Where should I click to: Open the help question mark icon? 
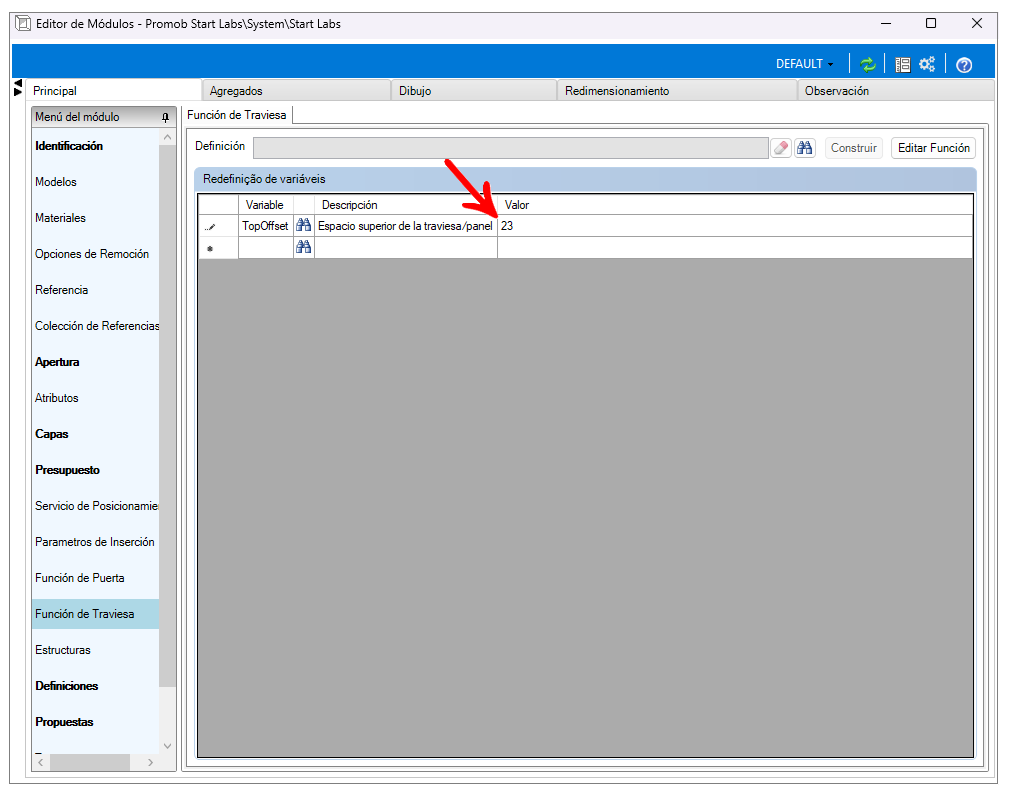pos(964,64)
